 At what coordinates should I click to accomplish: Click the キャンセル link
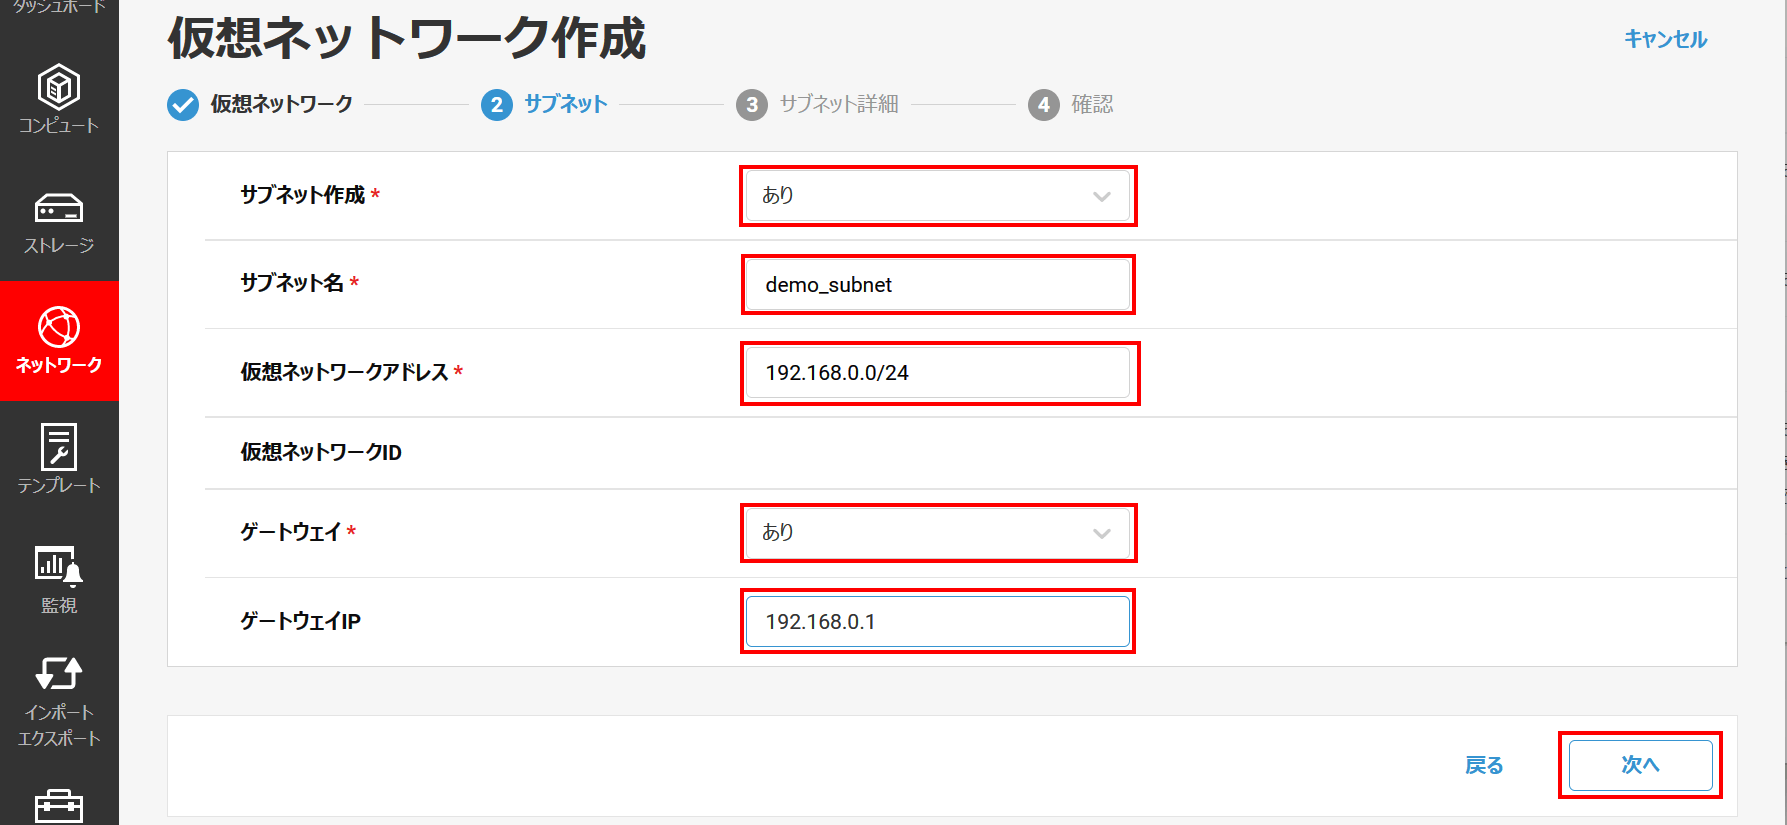(x=1665, y=39)
